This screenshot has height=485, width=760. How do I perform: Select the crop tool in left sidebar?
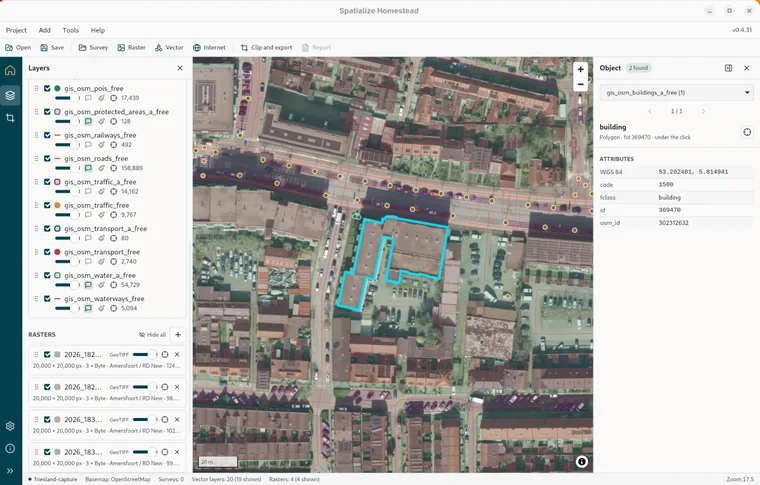point(10,118)
